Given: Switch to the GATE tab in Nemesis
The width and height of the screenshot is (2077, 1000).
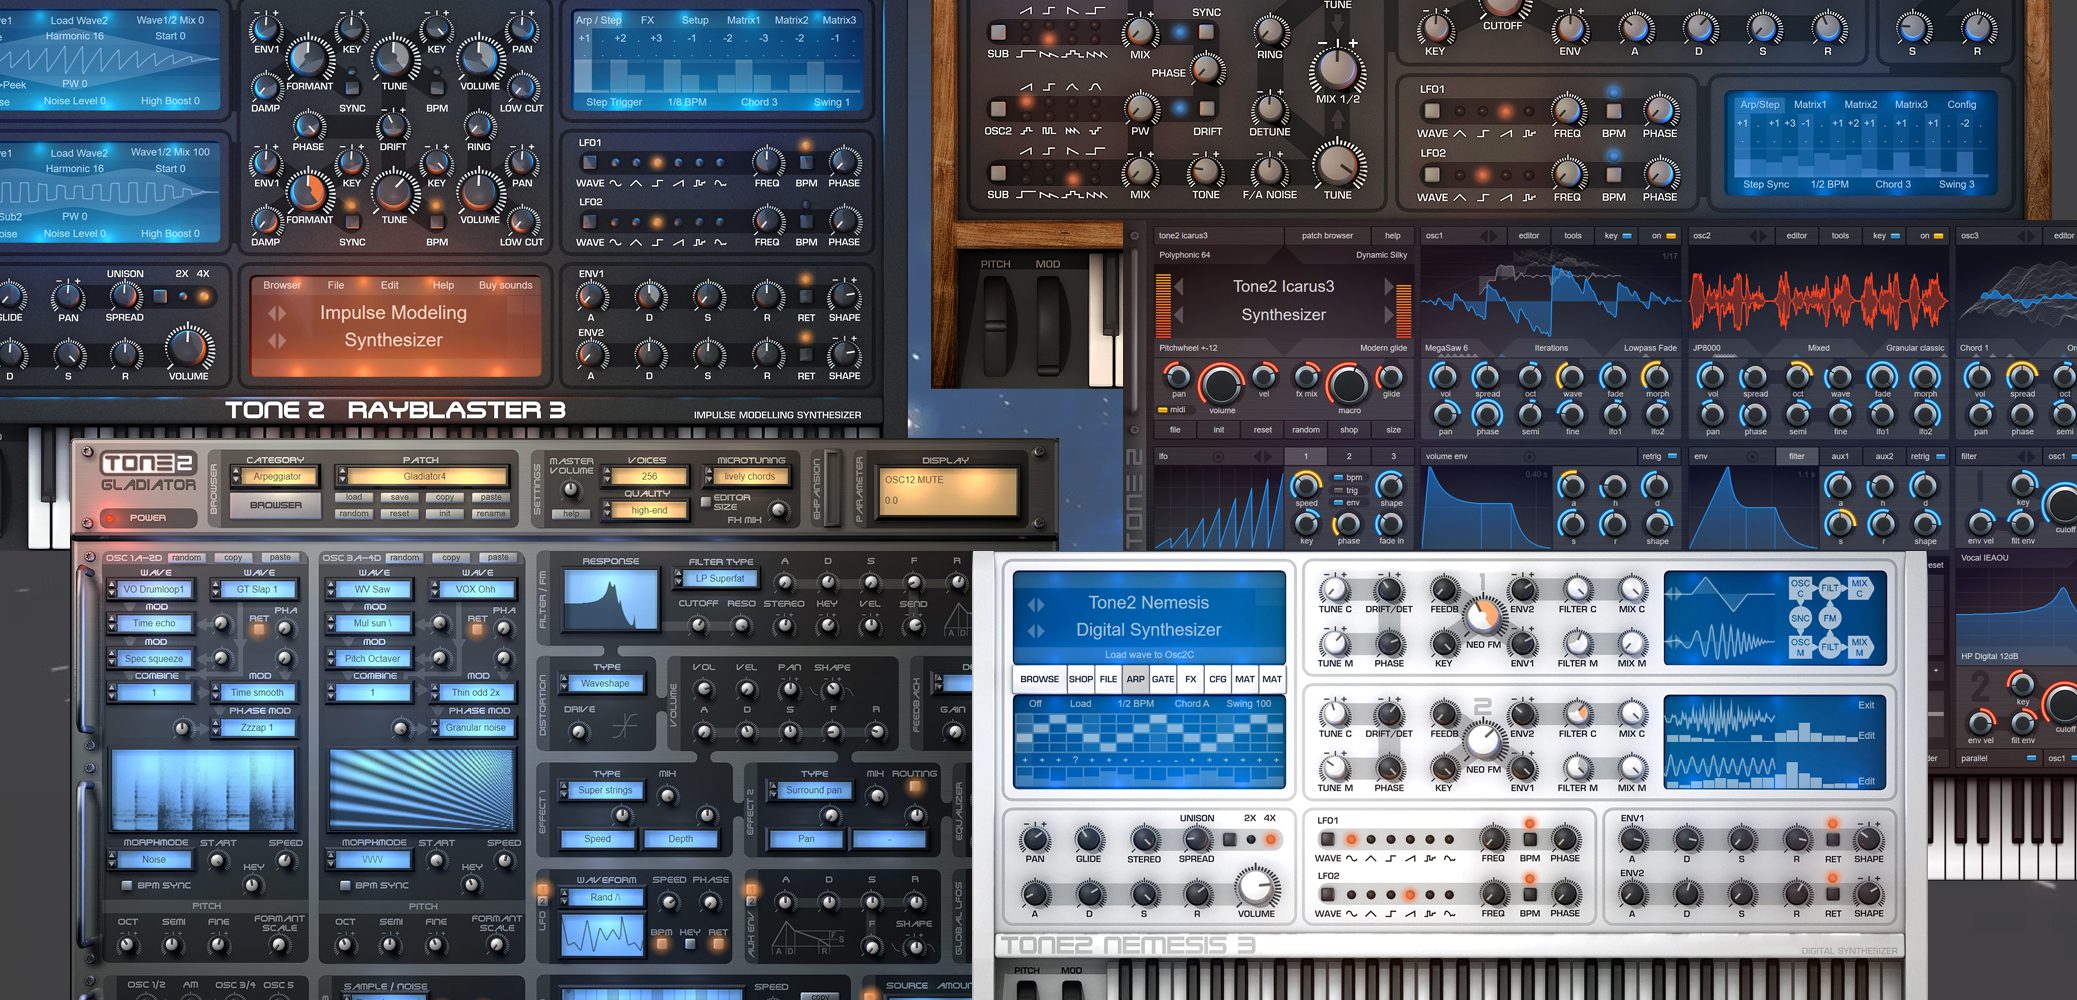Looking at the screenshot, I should [1163, 679].
